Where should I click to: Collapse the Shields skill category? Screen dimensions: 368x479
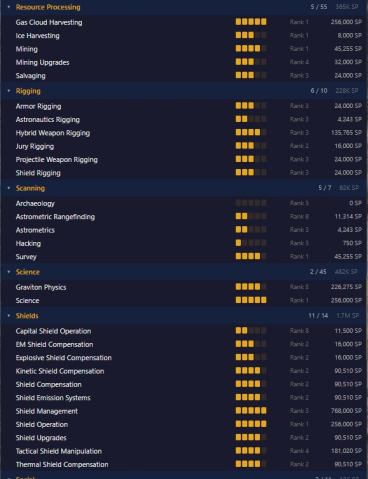coord(9,316)
